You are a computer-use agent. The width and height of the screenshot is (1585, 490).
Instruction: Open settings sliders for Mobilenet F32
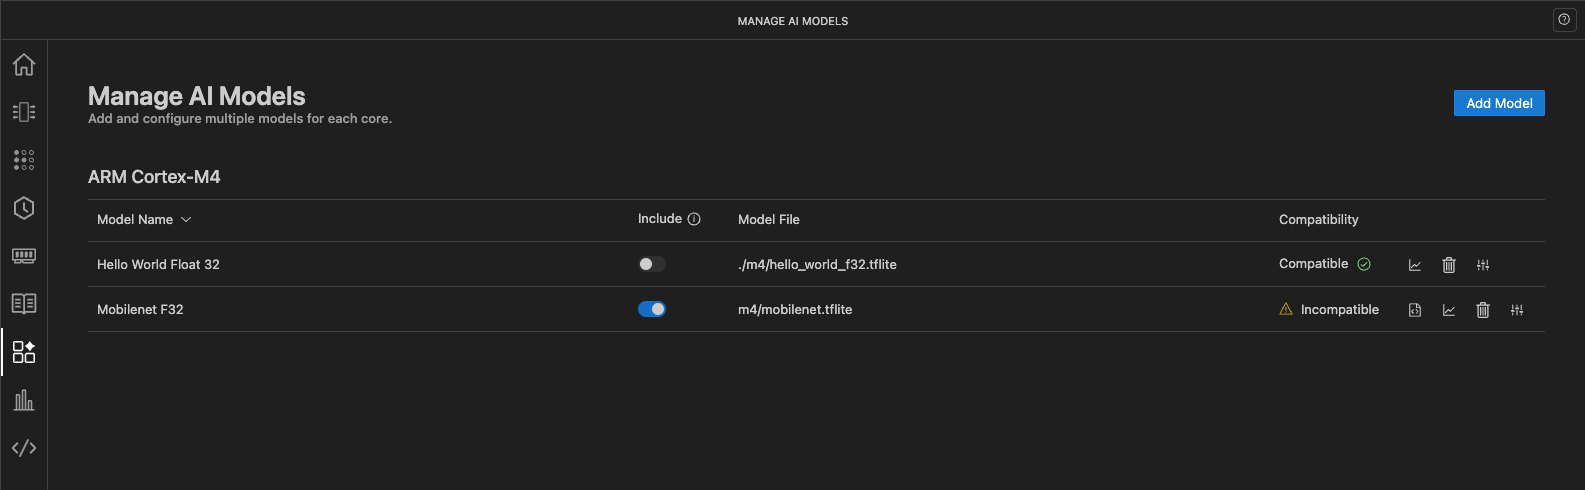pyautogui.click(x=1517, y=310)
